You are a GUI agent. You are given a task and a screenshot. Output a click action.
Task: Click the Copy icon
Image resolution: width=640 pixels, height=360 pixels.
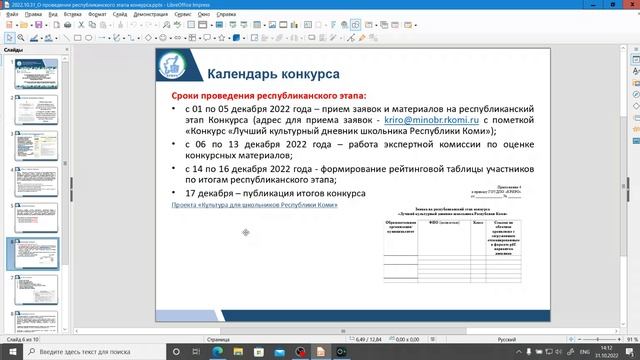tap(92, 25)
